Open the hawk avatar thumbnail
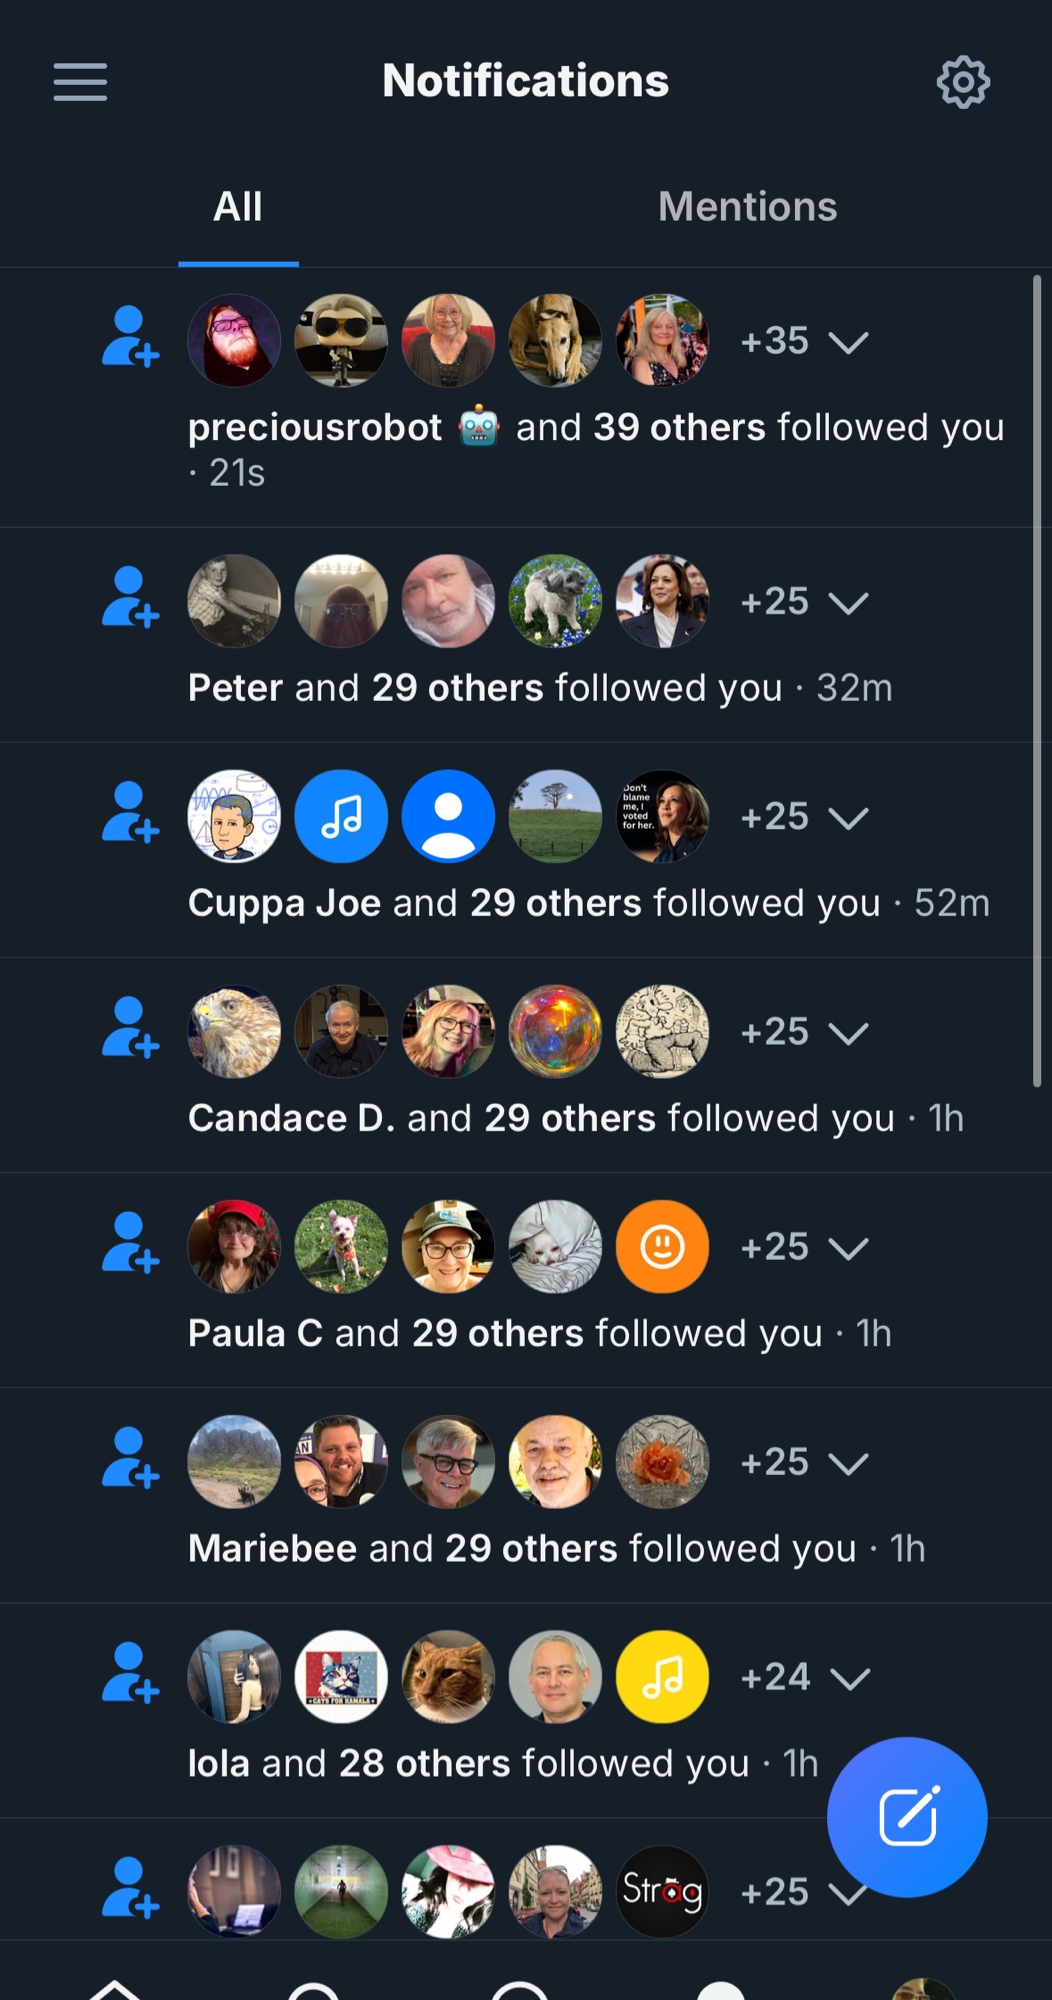The width and height of the screenshot is (1052, 2000). point(234,1031)
